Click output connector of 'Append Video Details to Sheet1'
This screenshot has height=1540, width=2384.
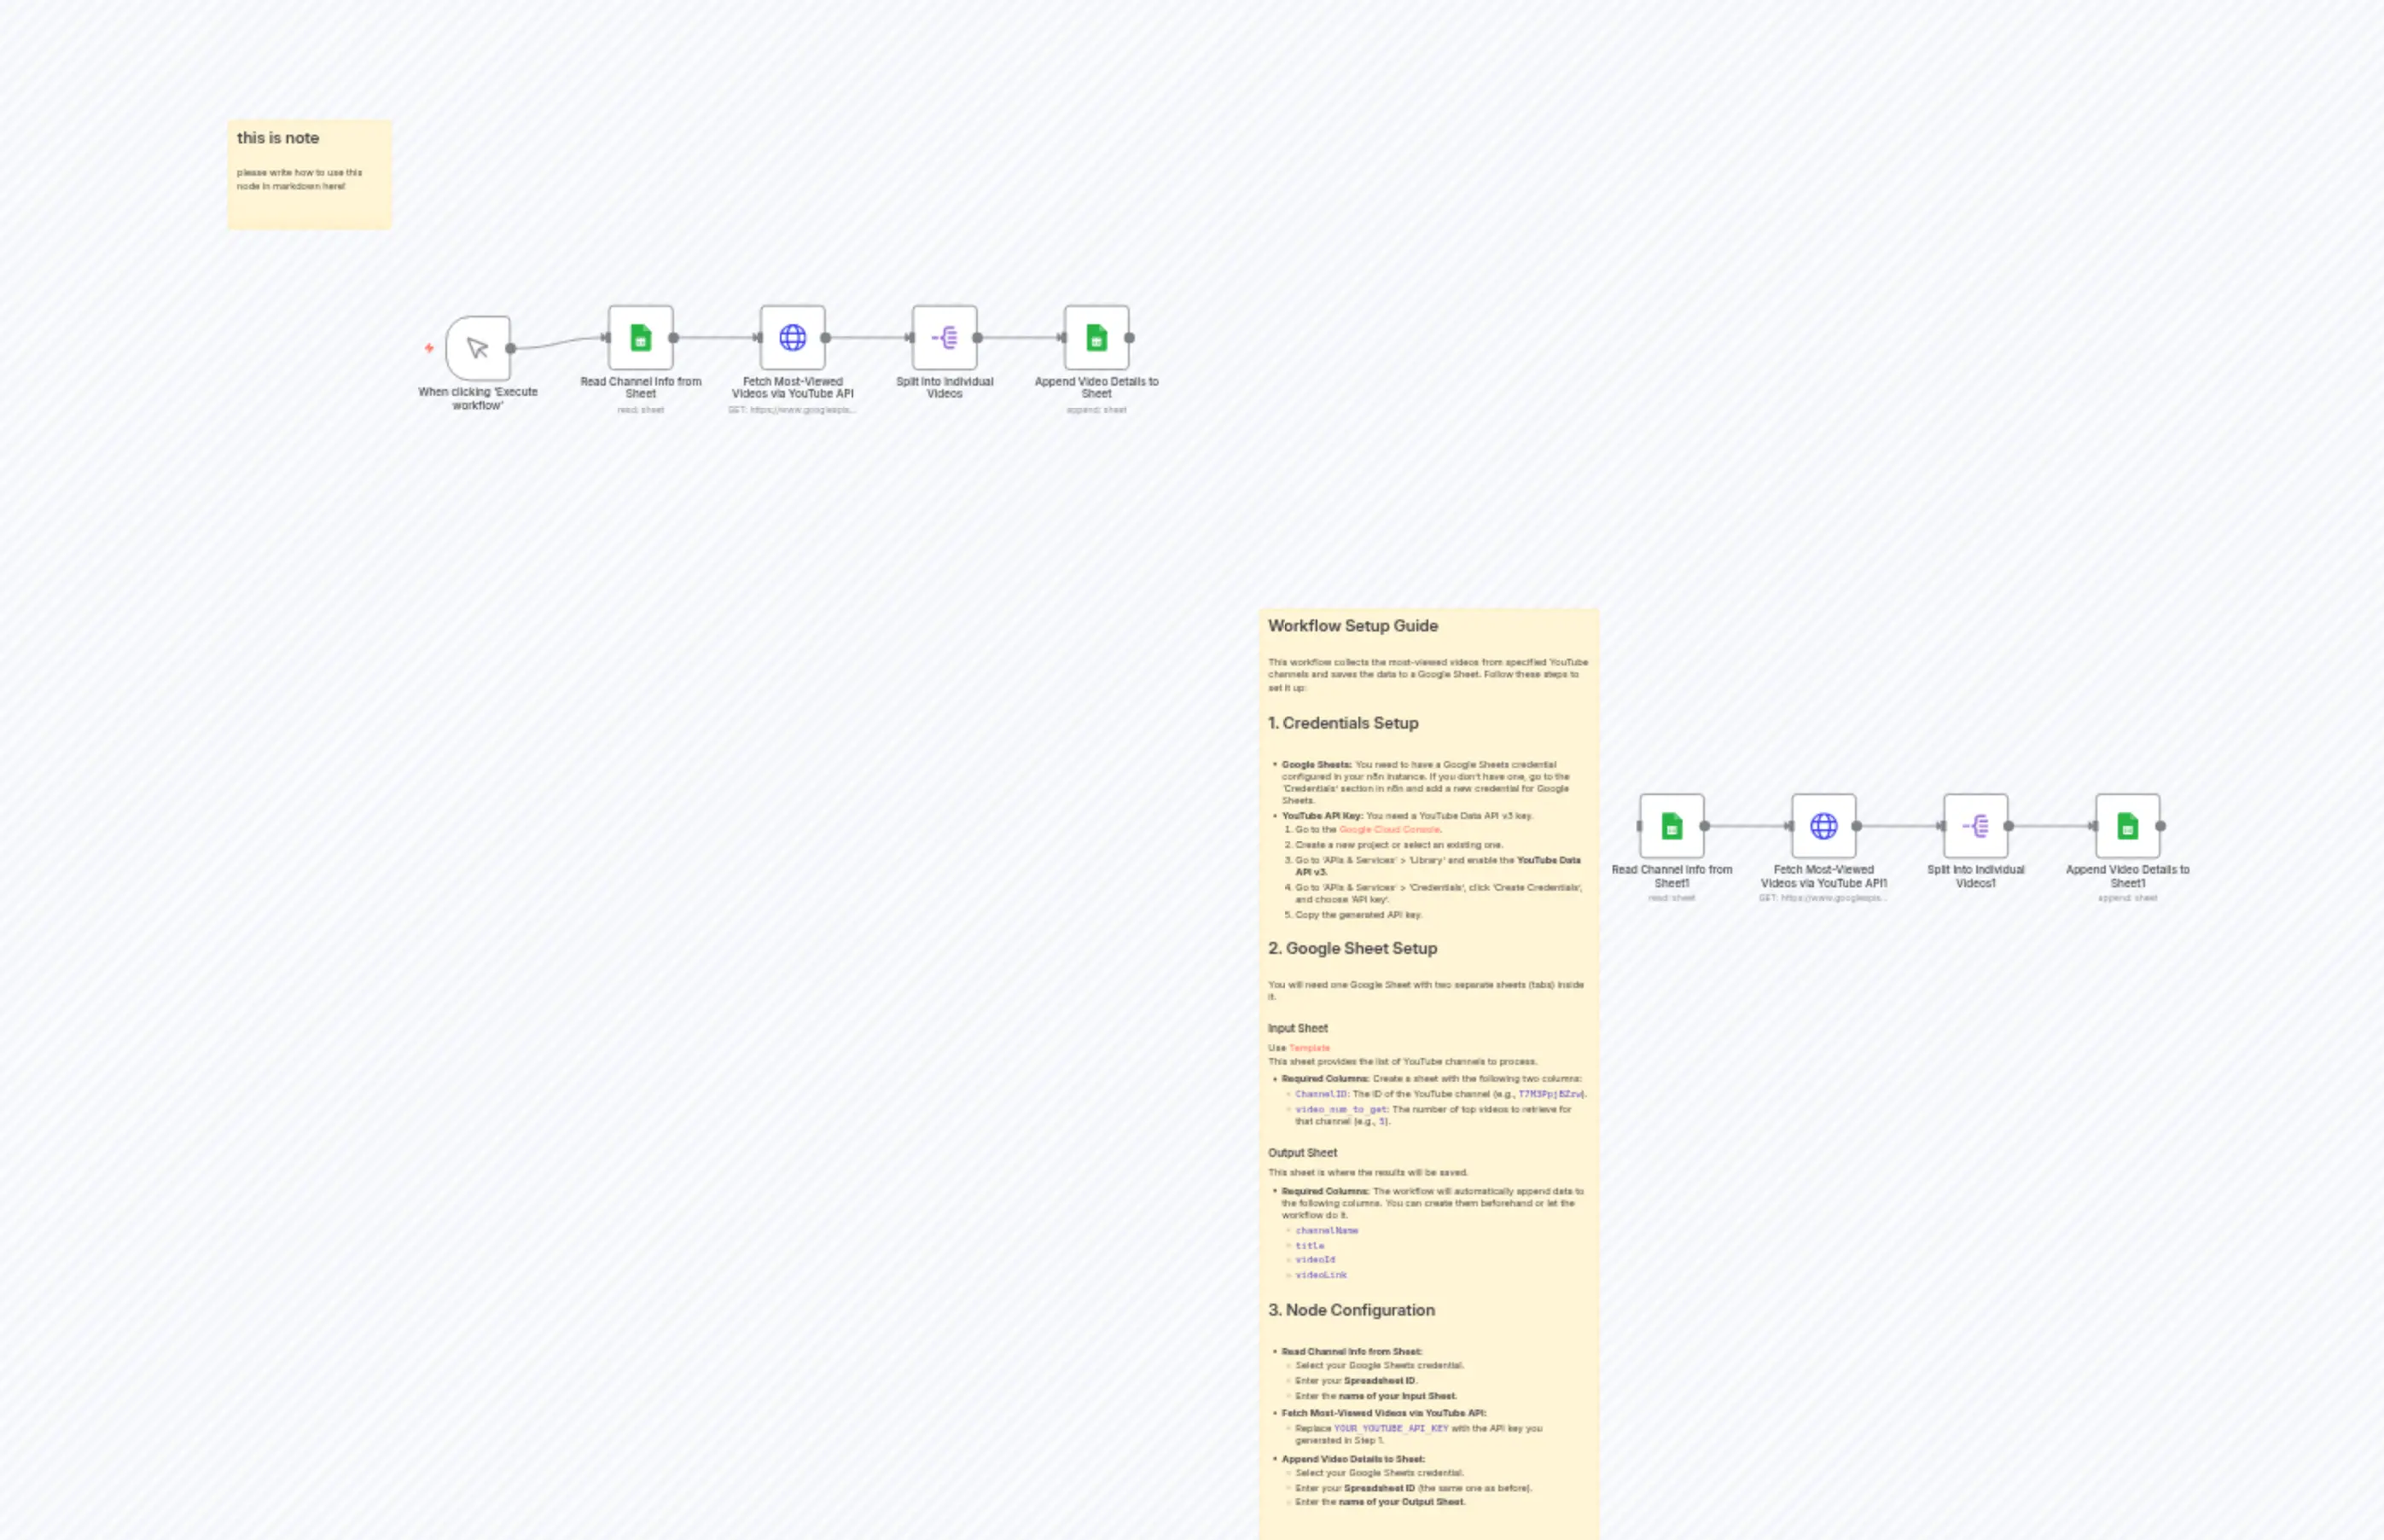pos(2160,826)
